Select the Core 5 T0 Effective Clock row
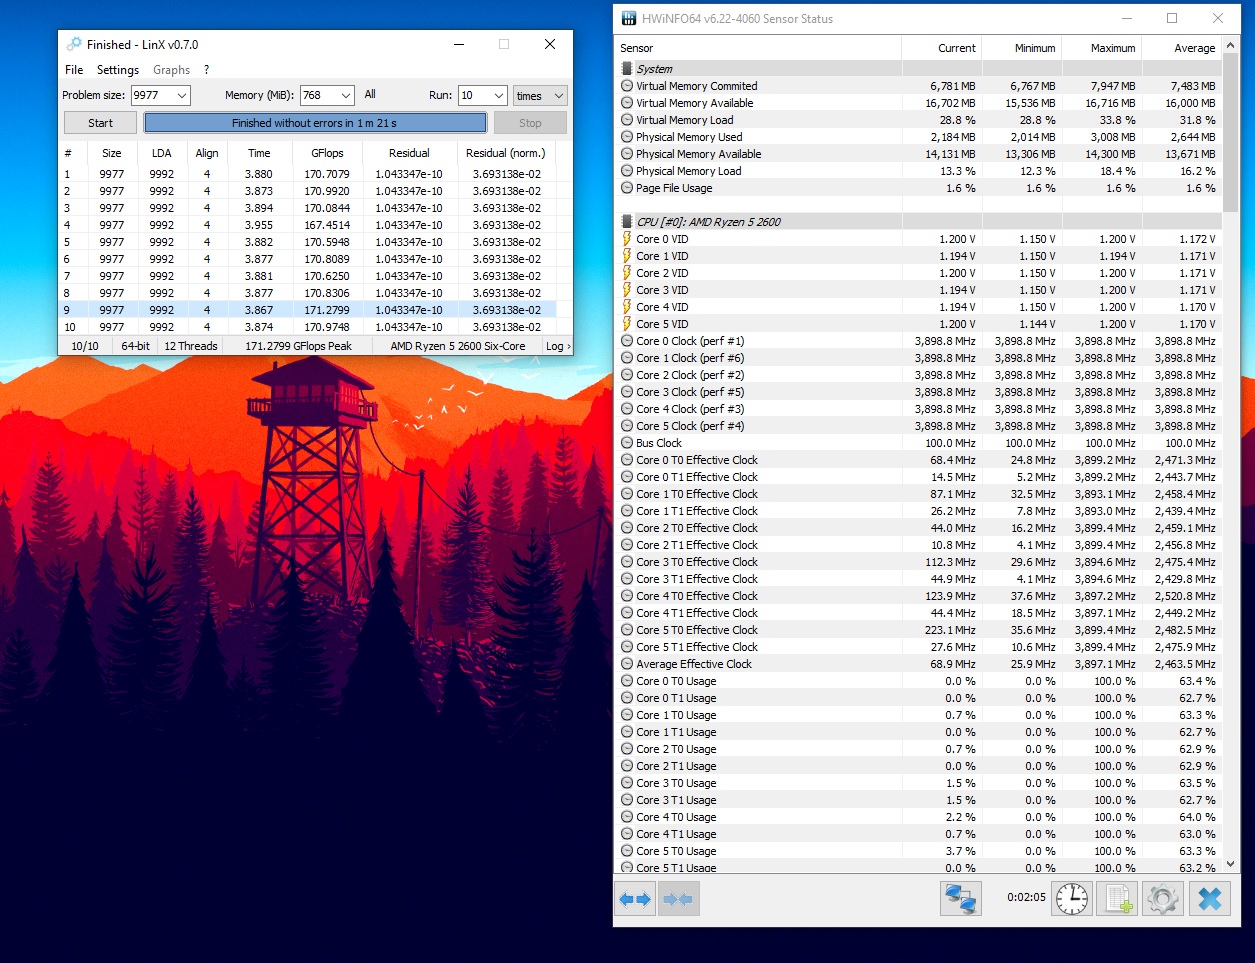 click(x=918, y=630)
